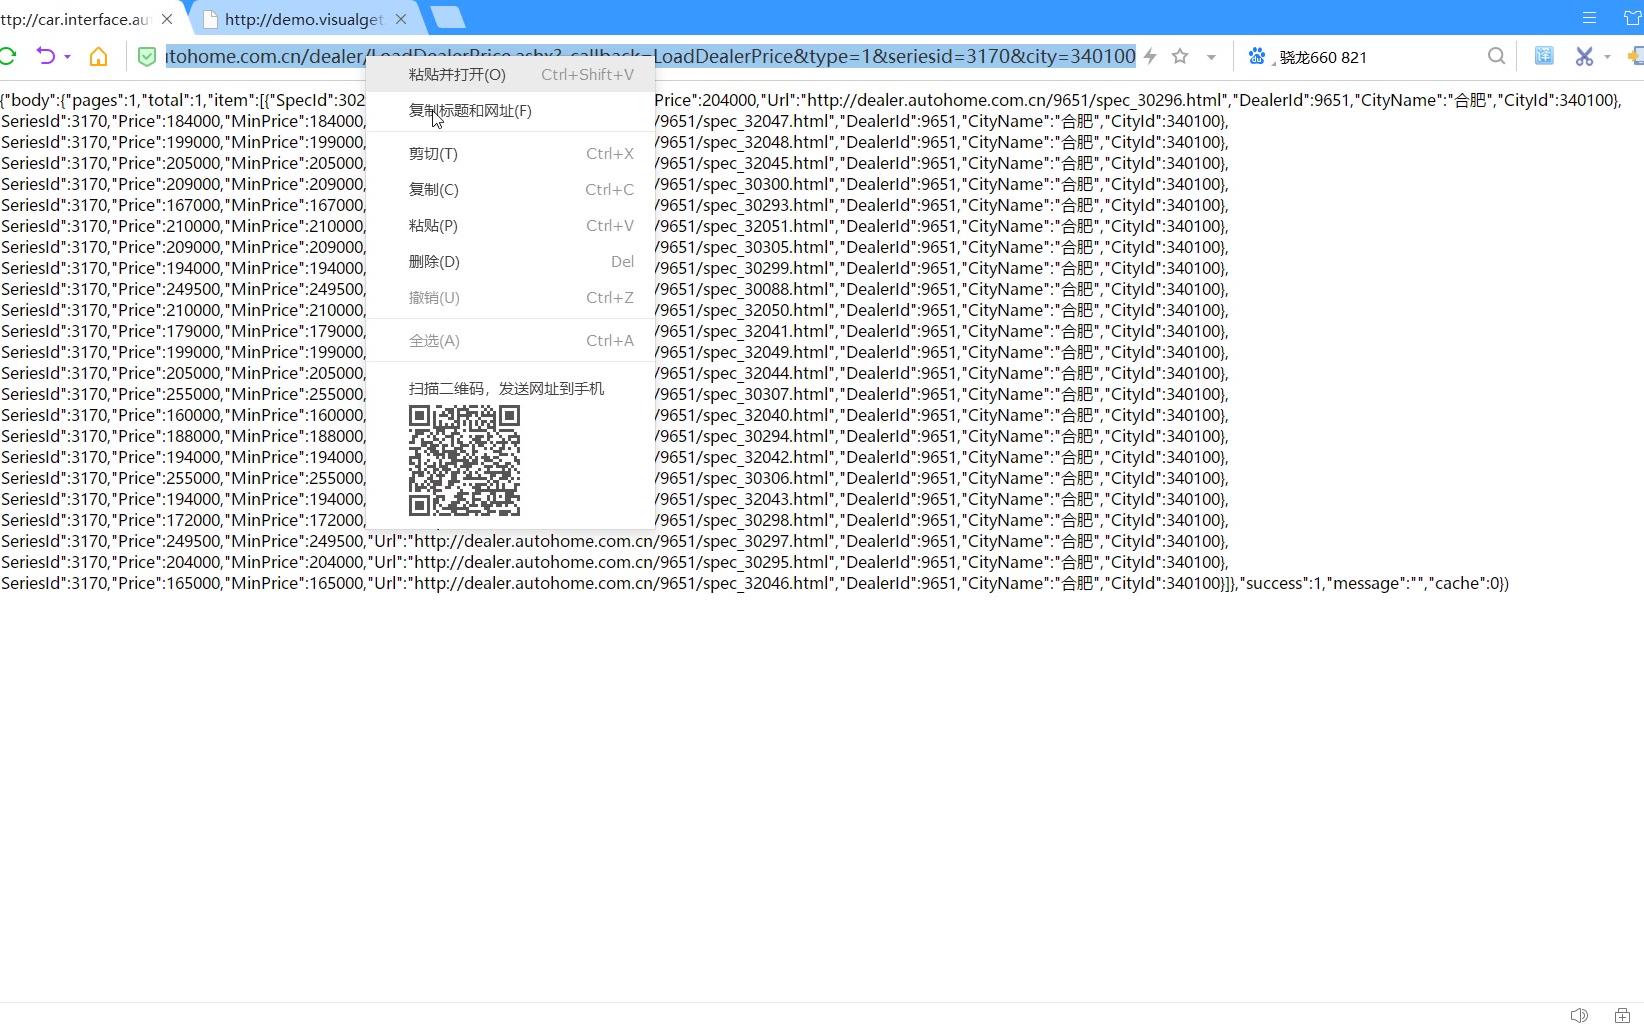
Task: Select 剪切(T) in the context menu
Action: [510, 154]
